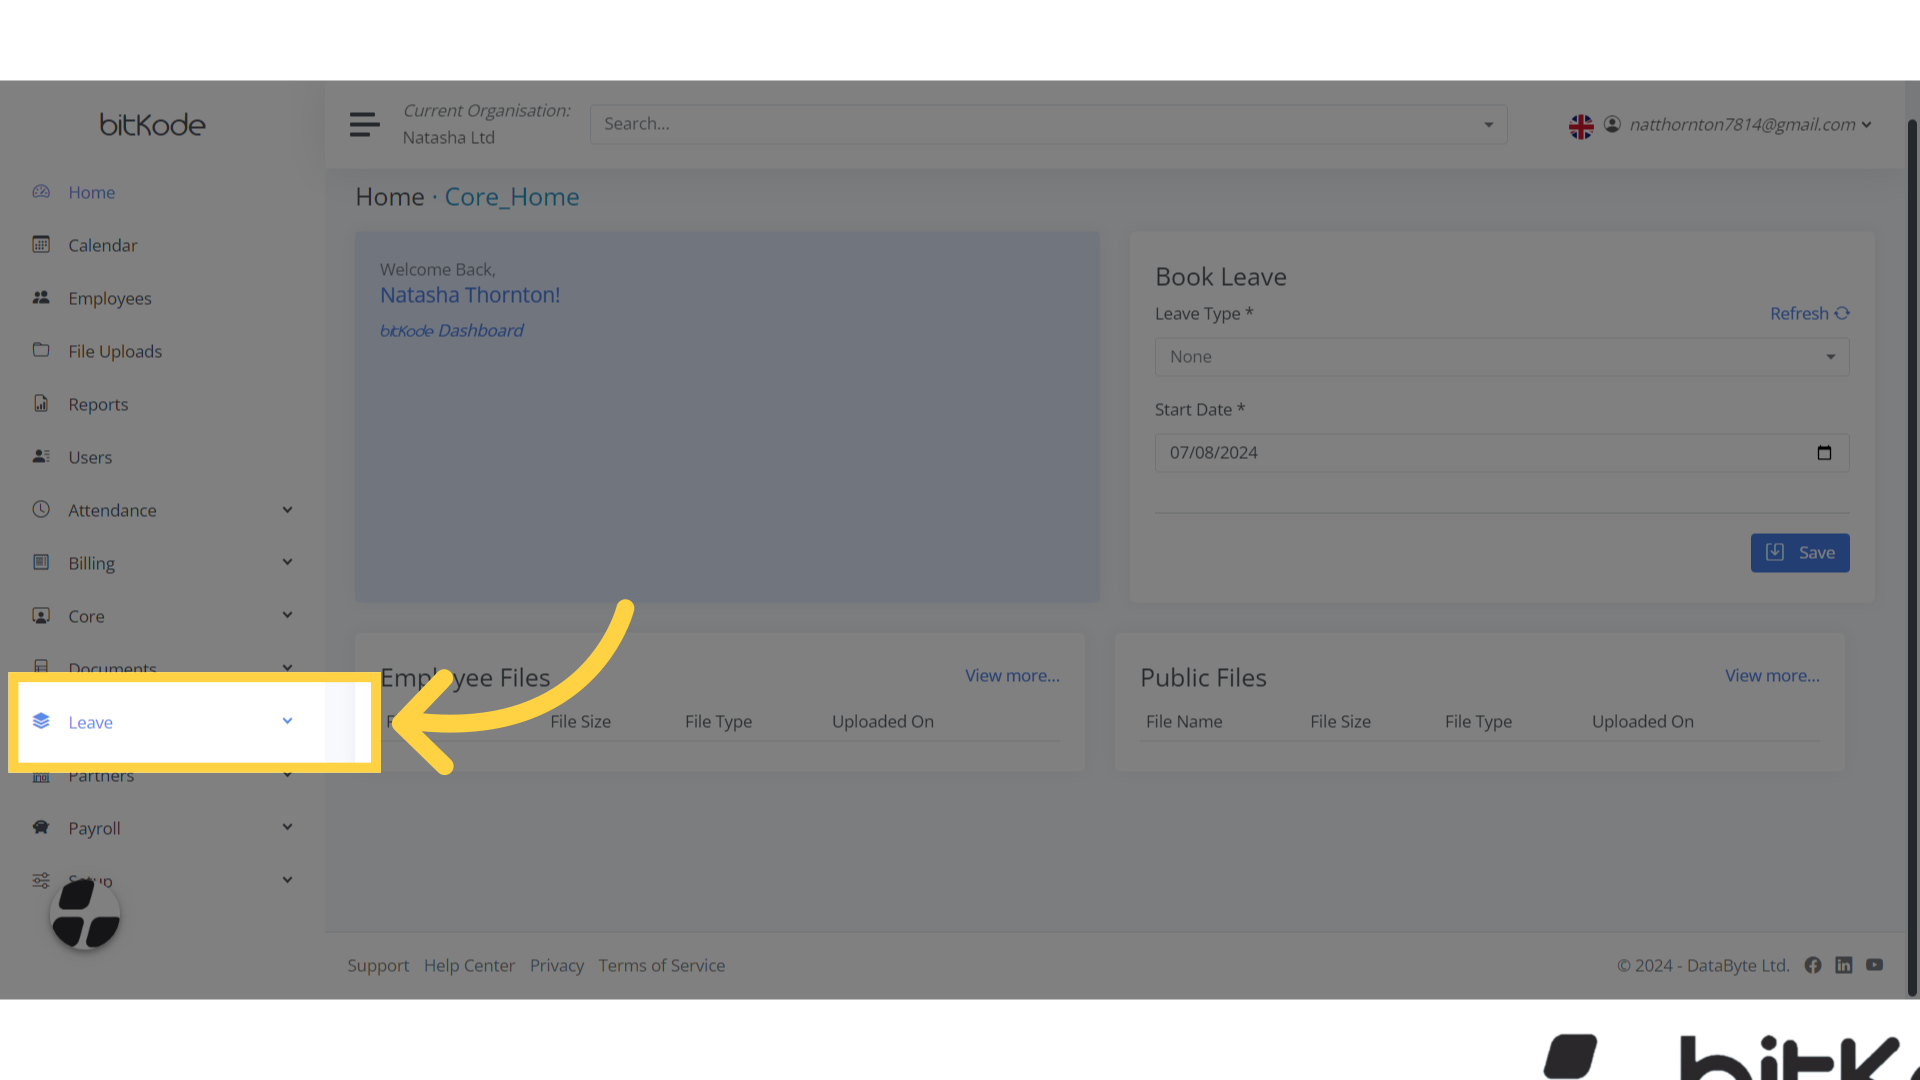Click the Core menu item
The image size is (1920, 1080).
86,616
